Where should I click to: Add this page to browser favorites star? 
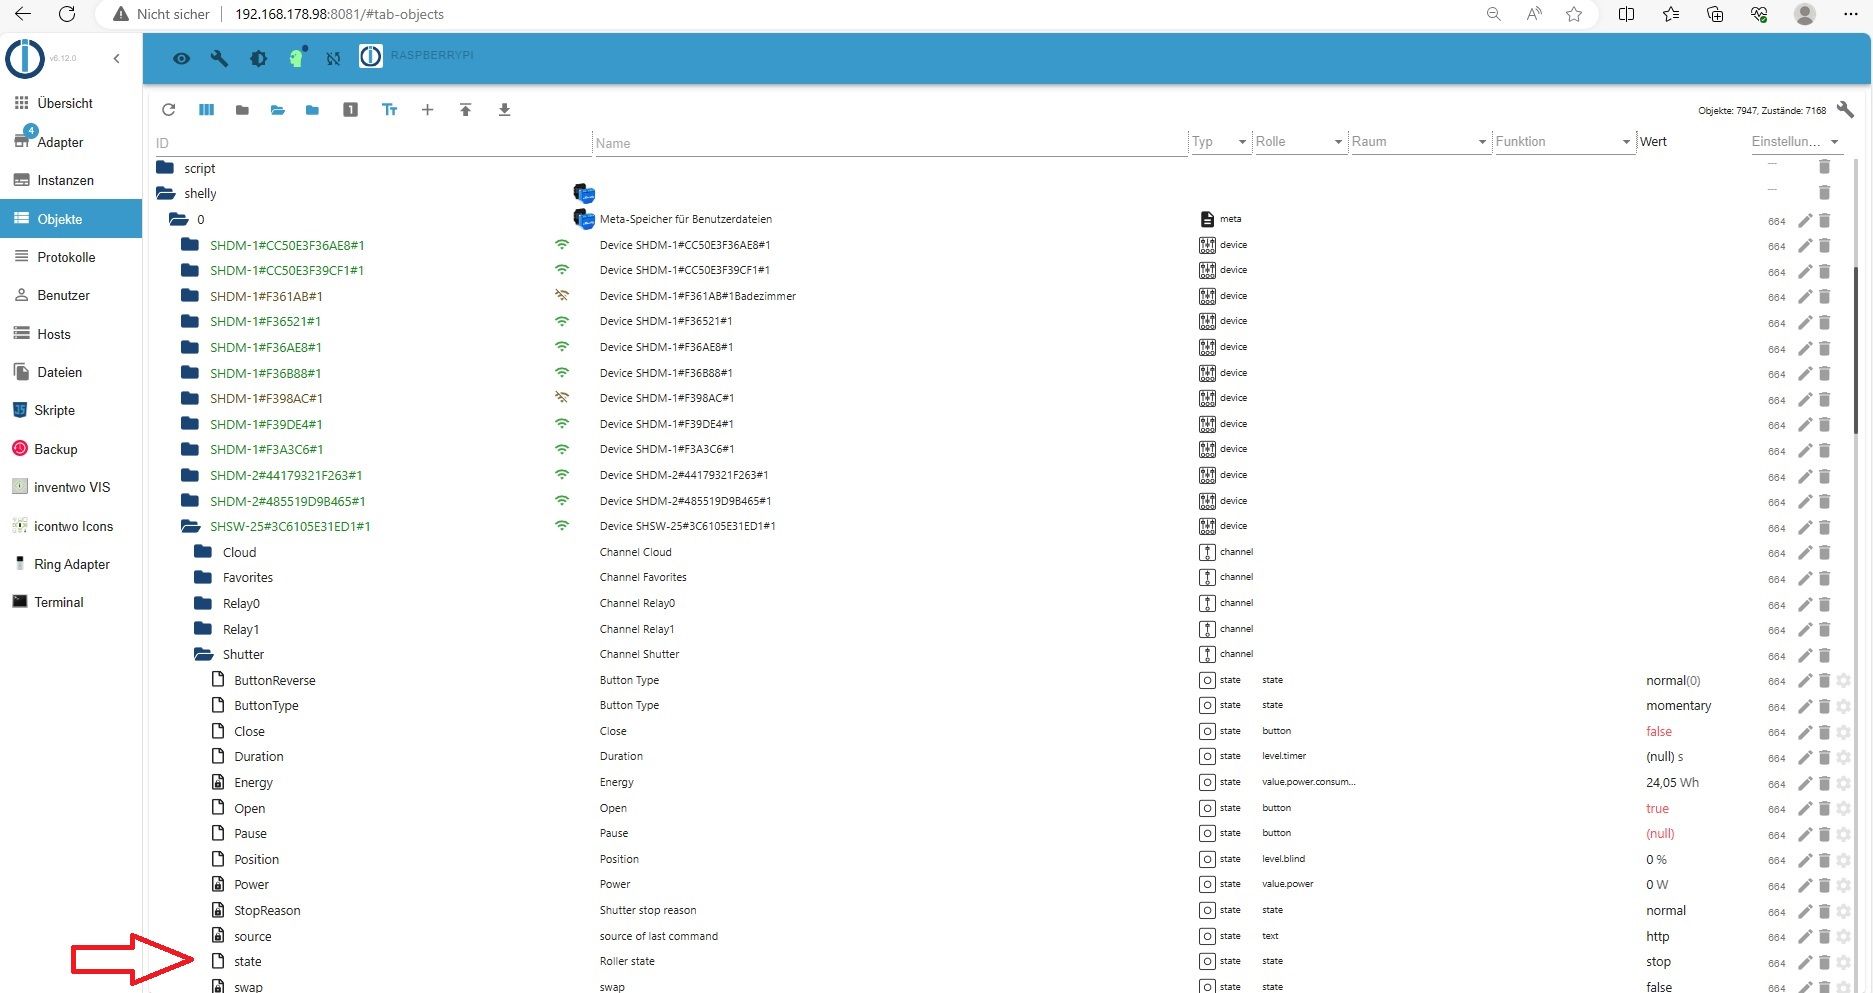(x=1574, y=14)
